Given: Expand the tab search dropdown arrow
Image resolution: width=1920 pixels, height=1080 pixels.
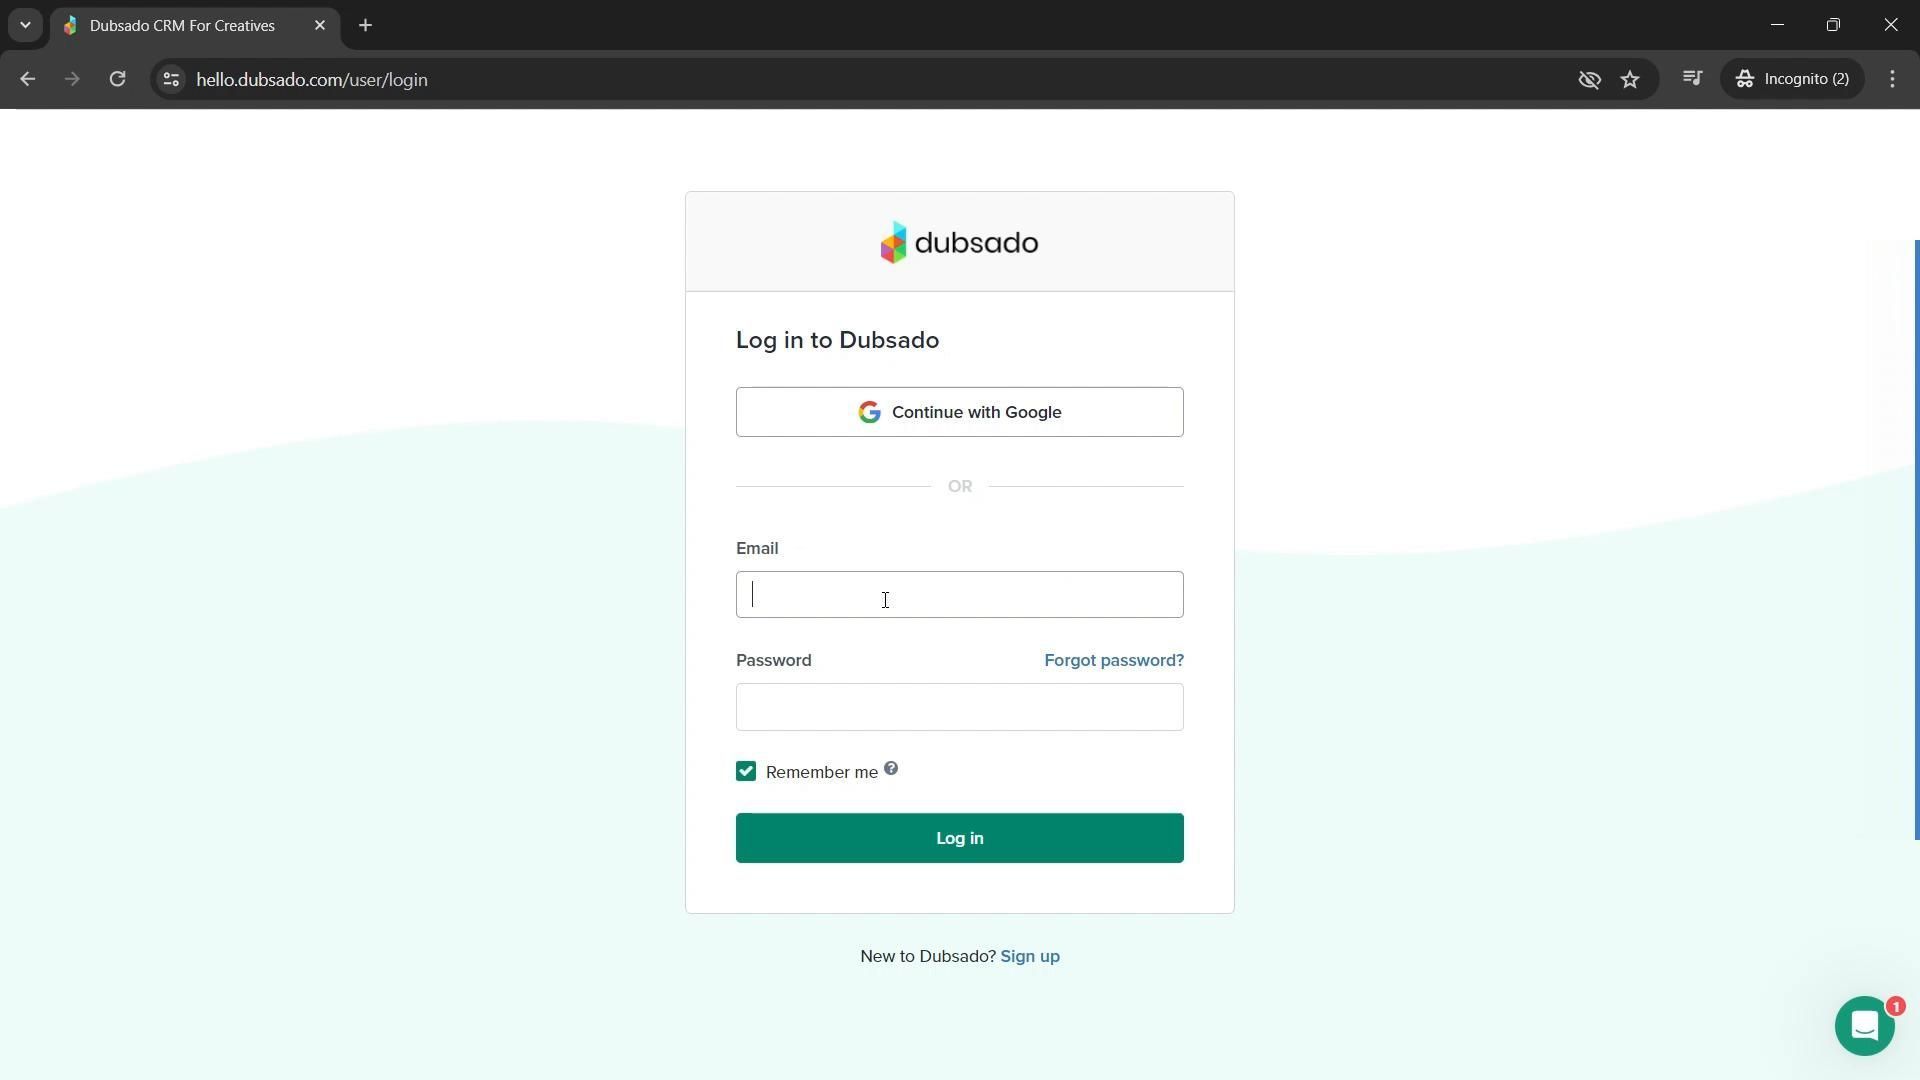Looking at the screenshot, I should 25,25.
